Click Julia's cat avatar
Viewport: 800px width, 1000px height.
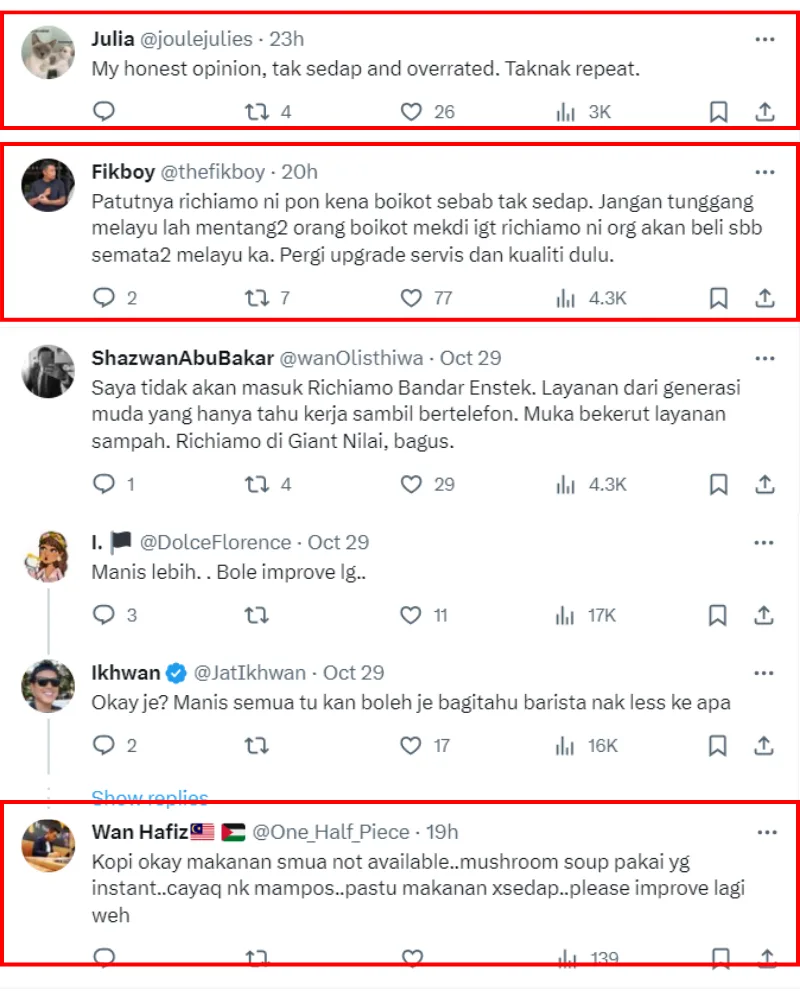click(x=48, y=52)
